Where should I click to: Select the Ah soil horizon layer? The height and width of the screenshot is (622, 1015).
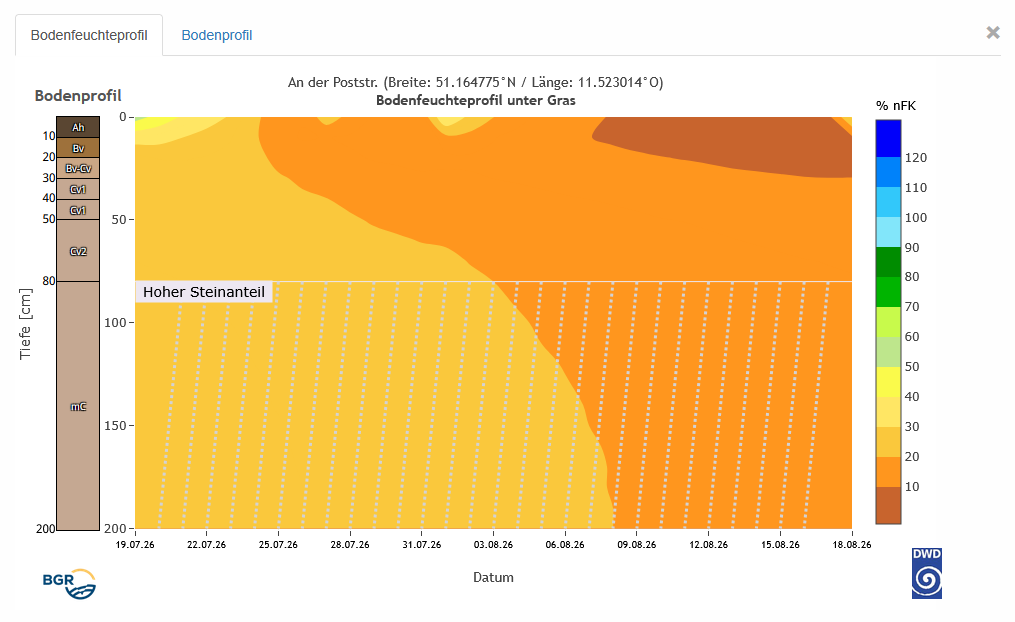tap(78, 128)
